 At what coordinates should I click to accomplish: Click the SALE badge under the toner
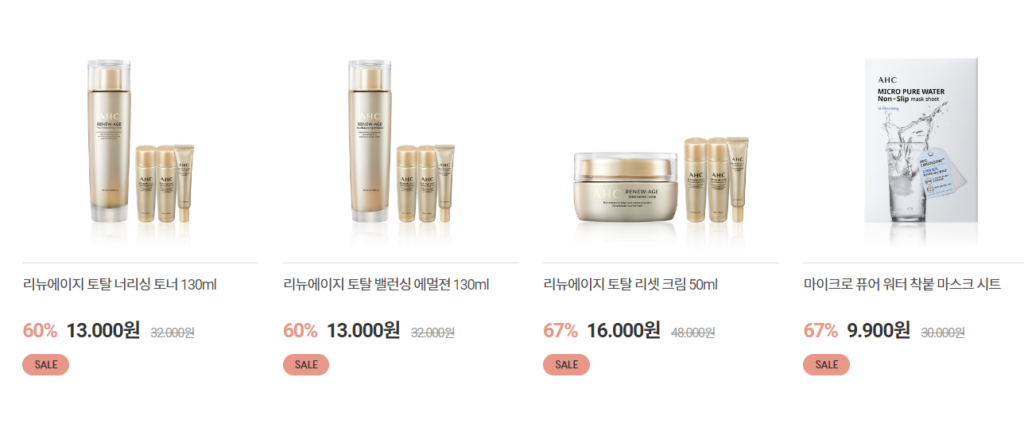[46, 365]
